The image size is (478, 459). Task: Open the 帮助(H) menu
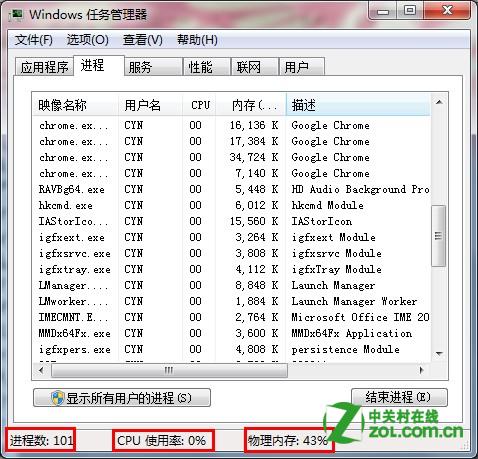click(x=197, y=40)
